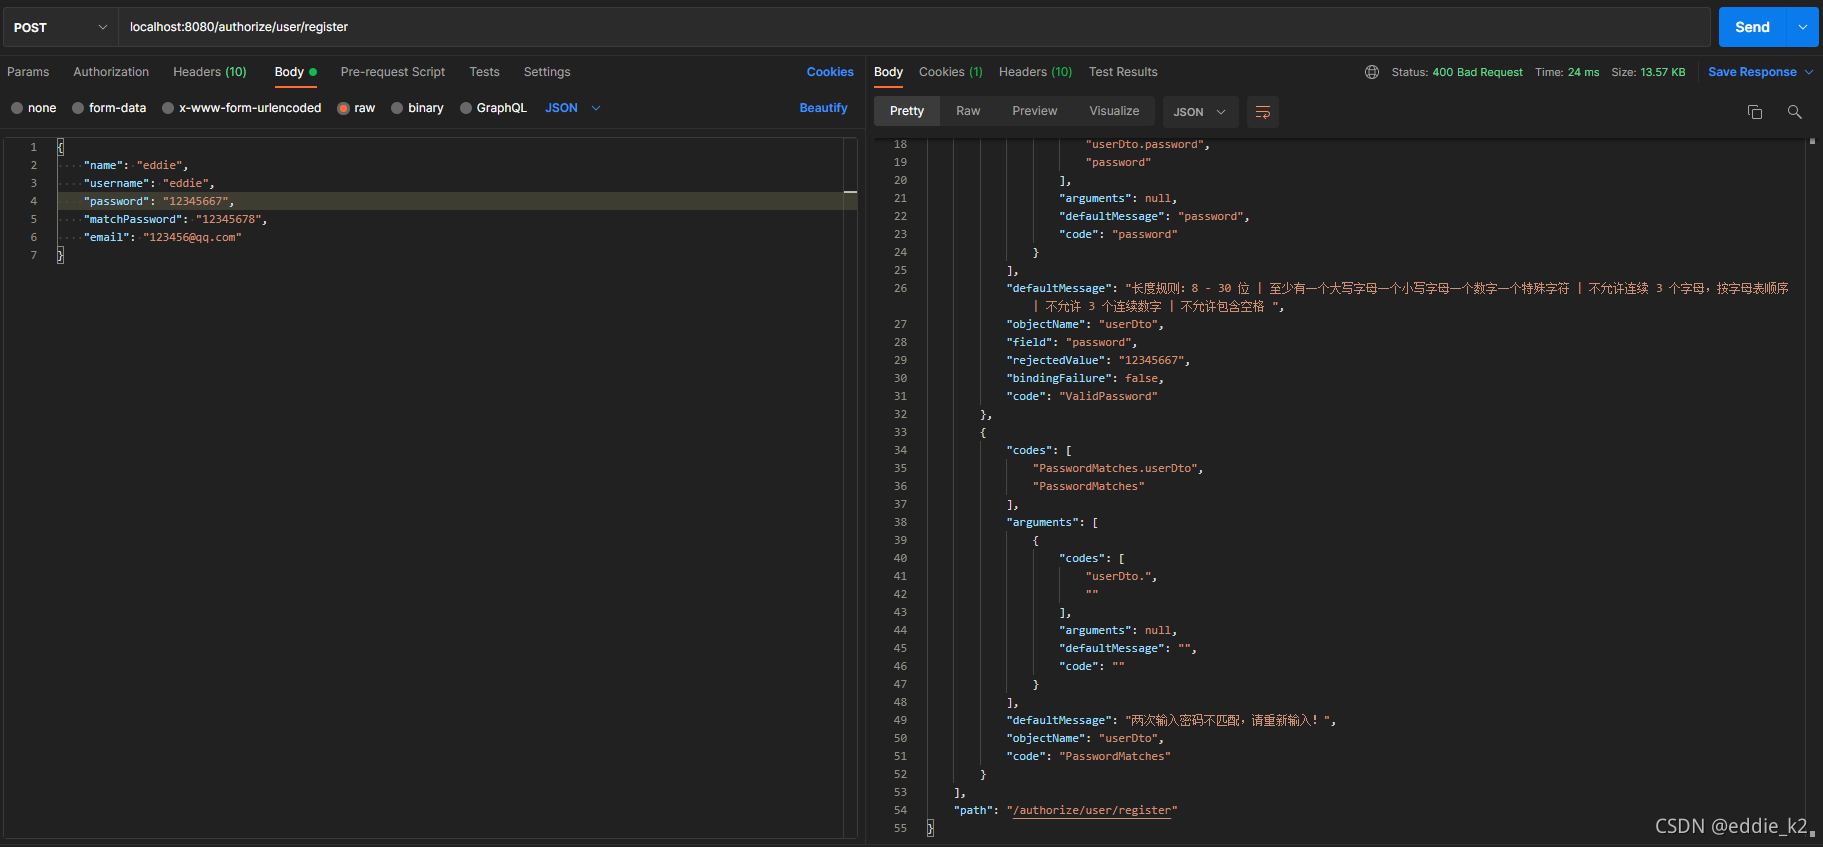Screen dimensions: 1823x847
Task: Click the response size 13.57 KB value
Action: 1662,72
